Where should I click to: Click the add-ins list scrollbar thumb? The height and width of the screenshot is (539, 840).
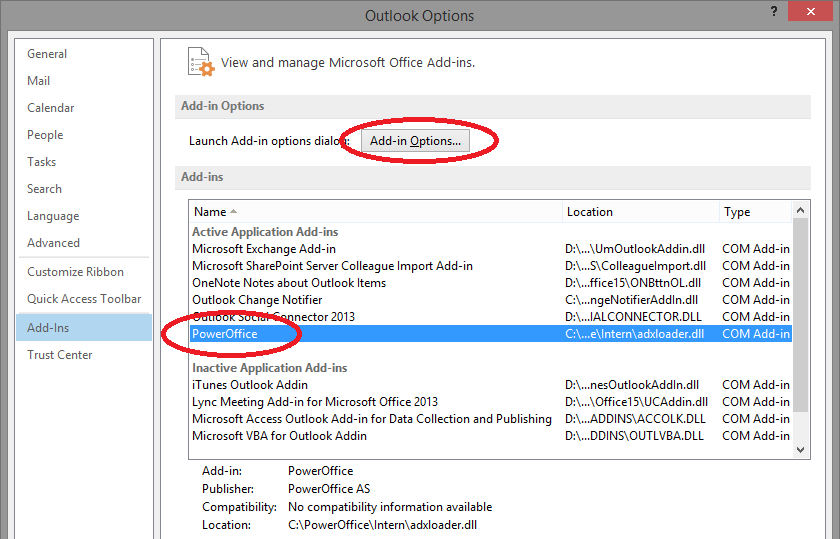click(800, 315)
